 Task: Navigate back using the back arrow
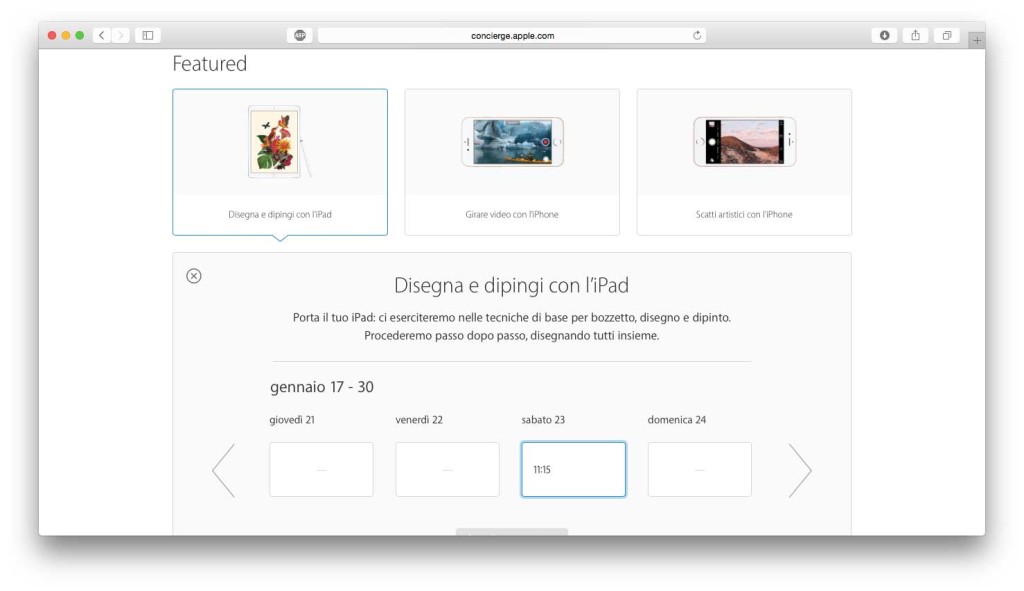click(x=100, y=34)
